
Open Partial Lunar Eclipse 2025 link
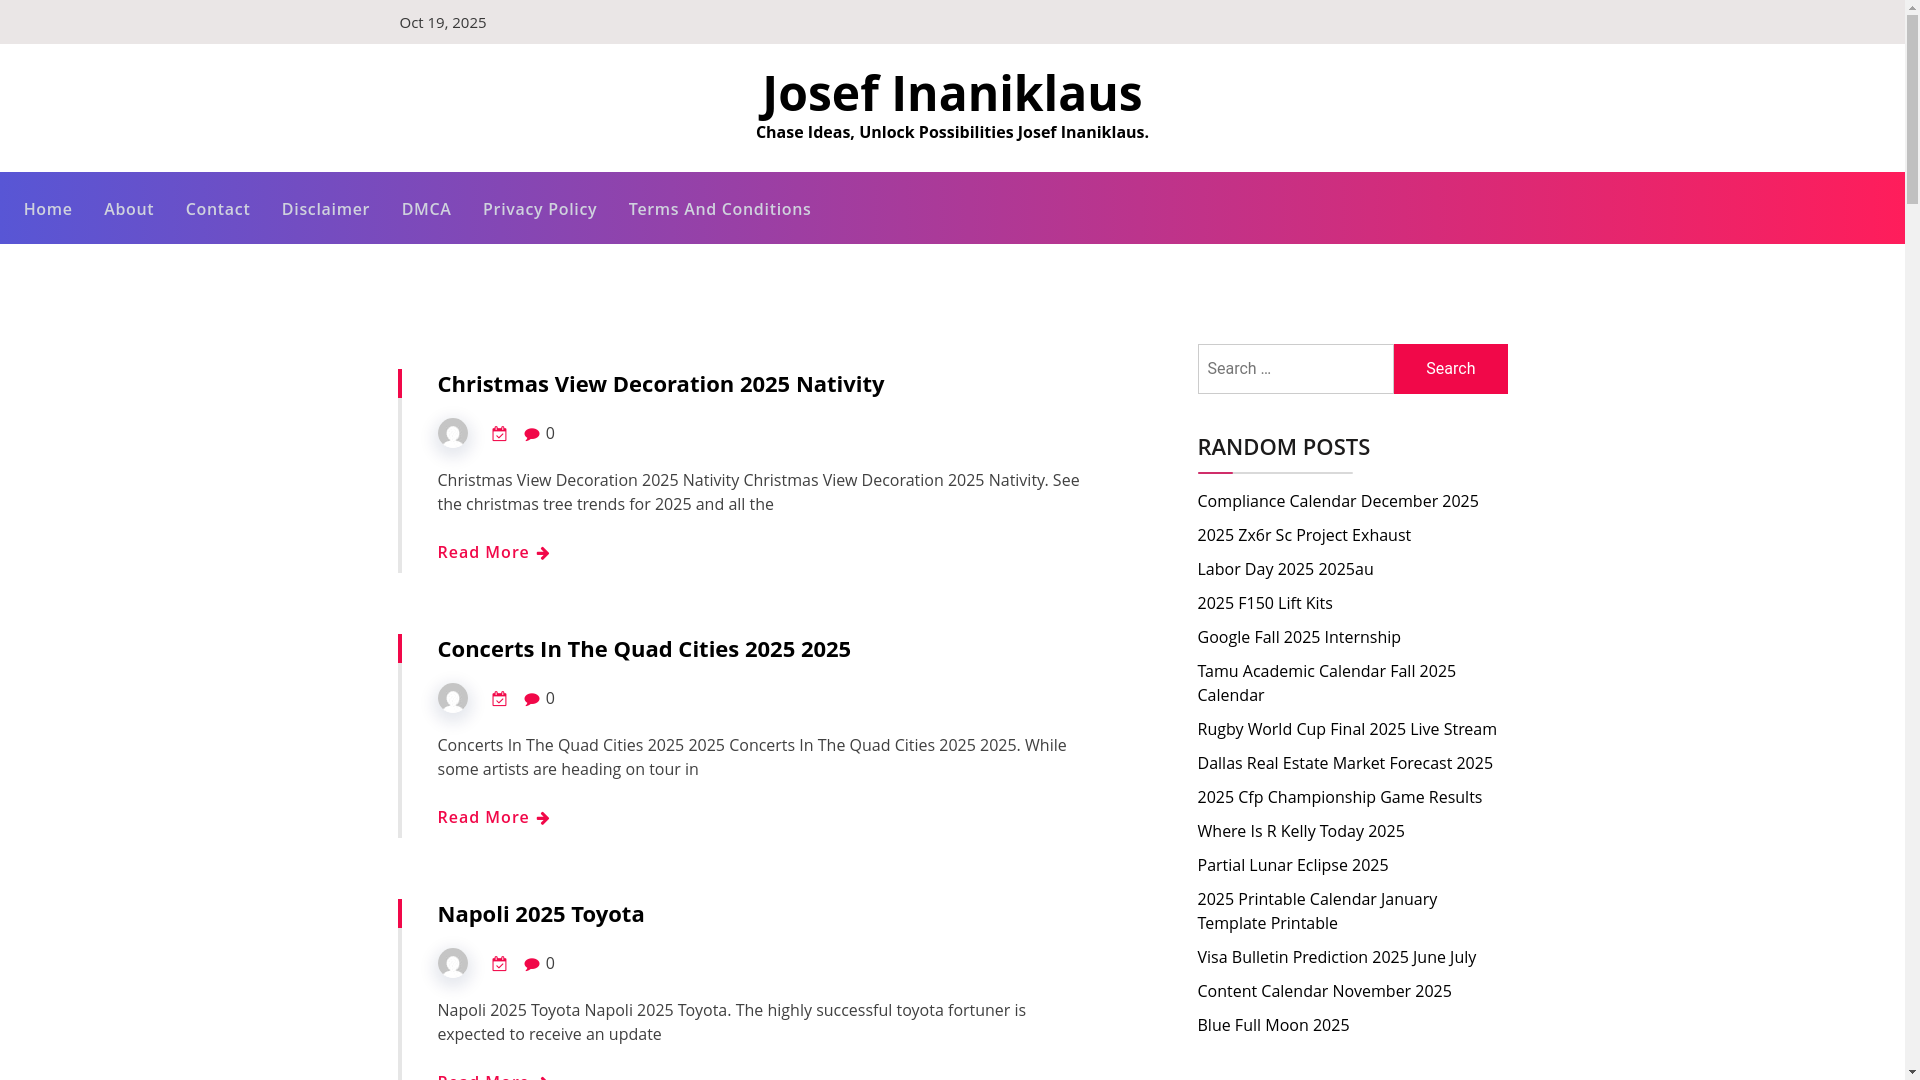(x=1292, y=865)
